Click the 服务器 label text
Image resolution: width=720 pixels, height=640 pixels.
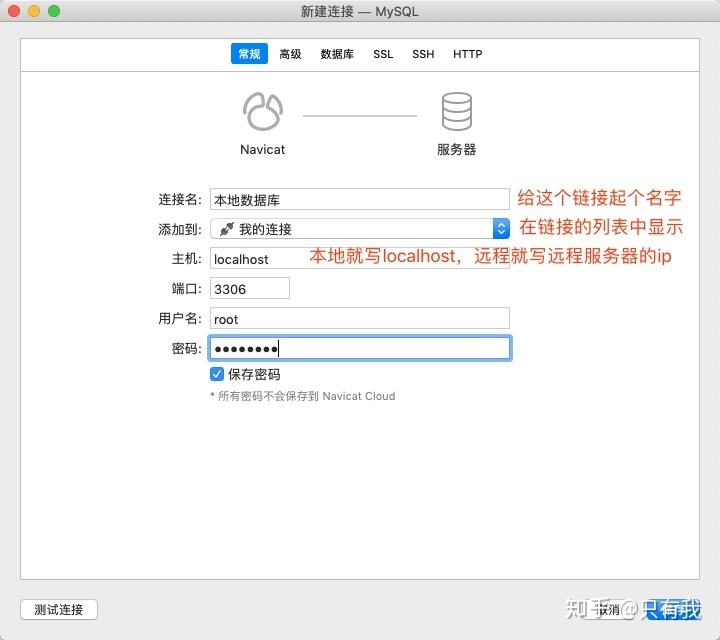456,150
